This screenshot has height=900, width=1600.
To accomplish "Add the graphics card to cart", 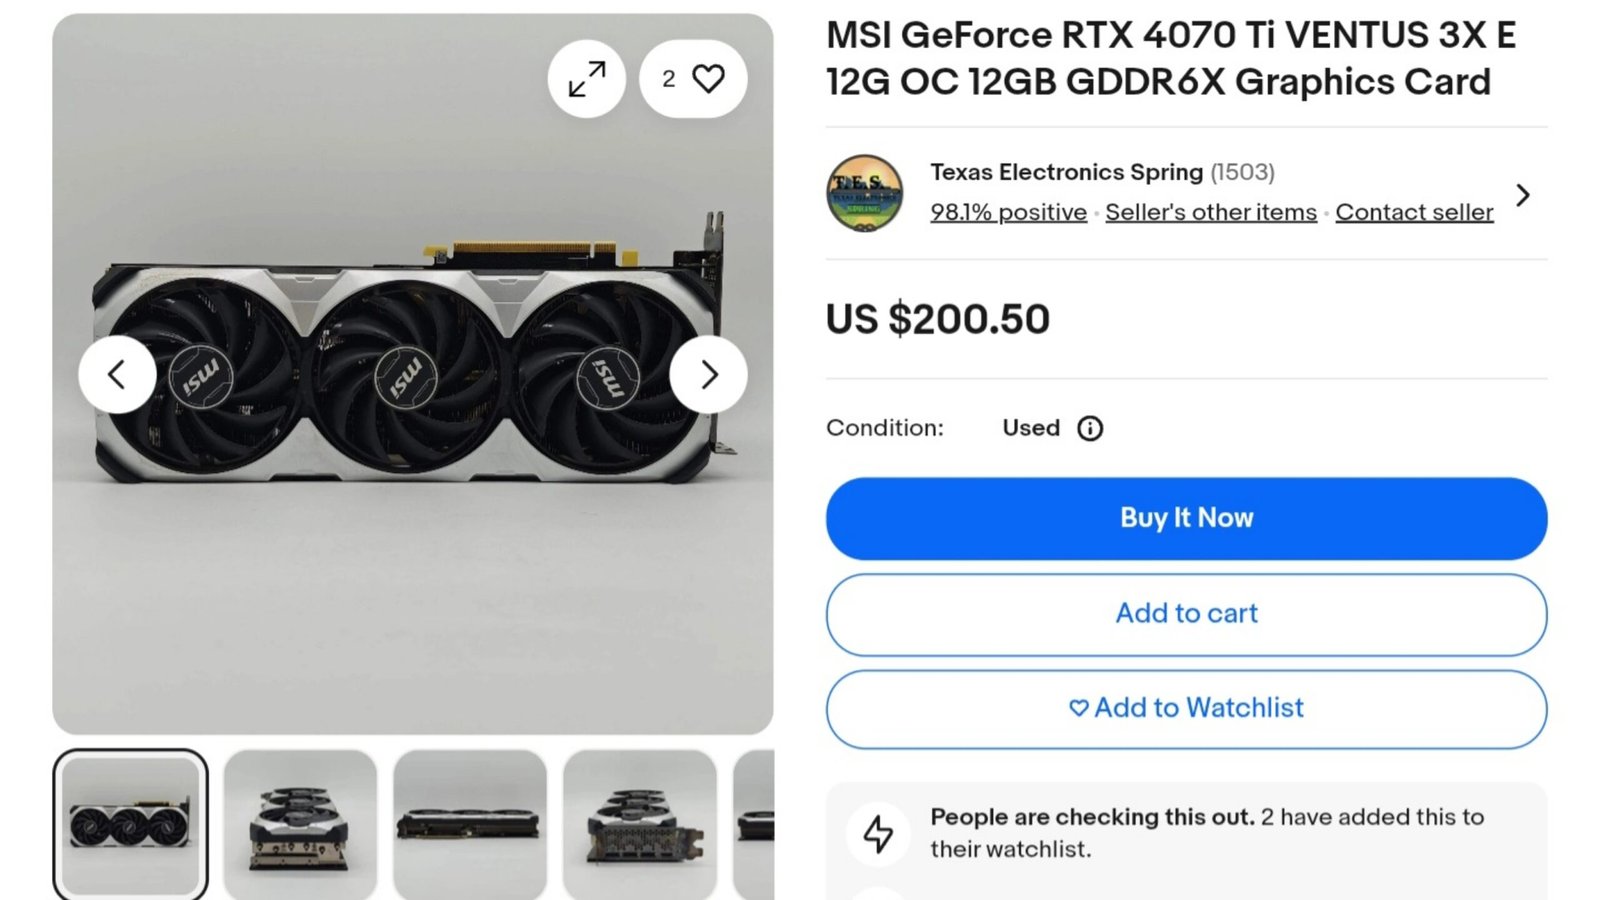I will (1186, 614).
